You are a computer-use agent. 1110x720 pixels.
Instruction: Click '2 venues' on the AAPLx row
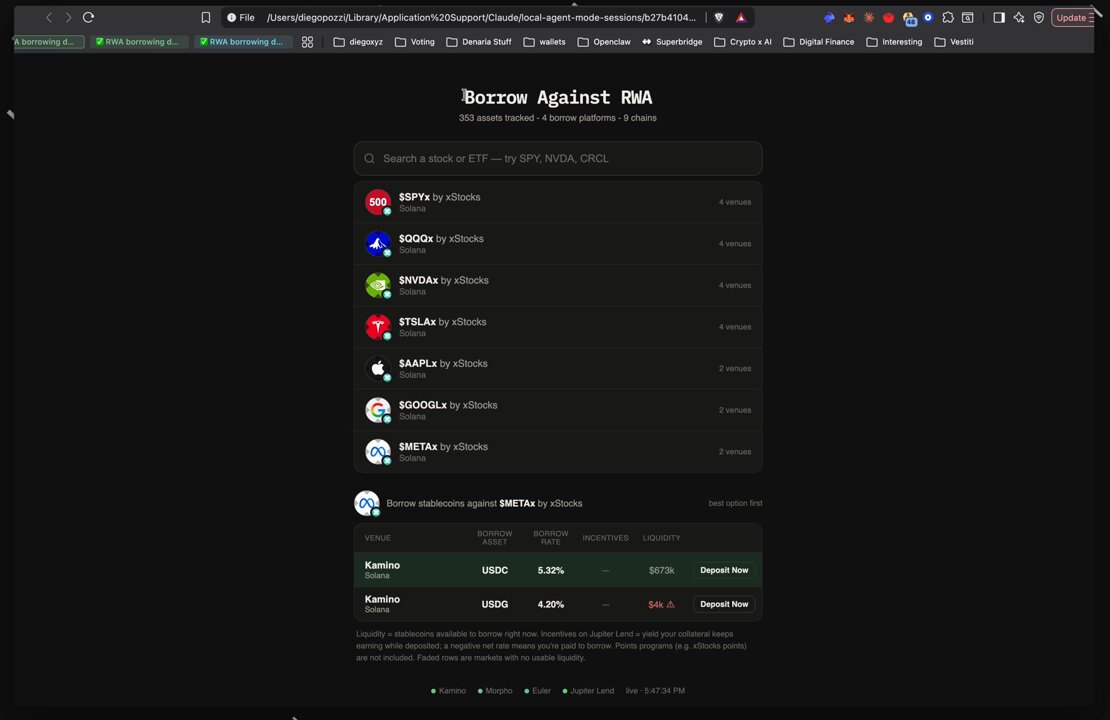point(735,369)
